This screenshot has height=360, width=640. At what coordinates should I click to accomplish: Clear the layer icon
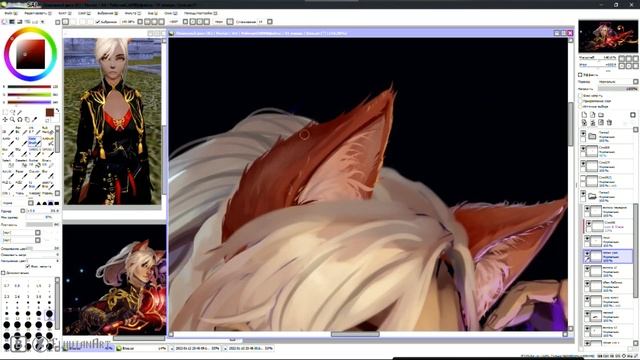click(x=601, y=122)
